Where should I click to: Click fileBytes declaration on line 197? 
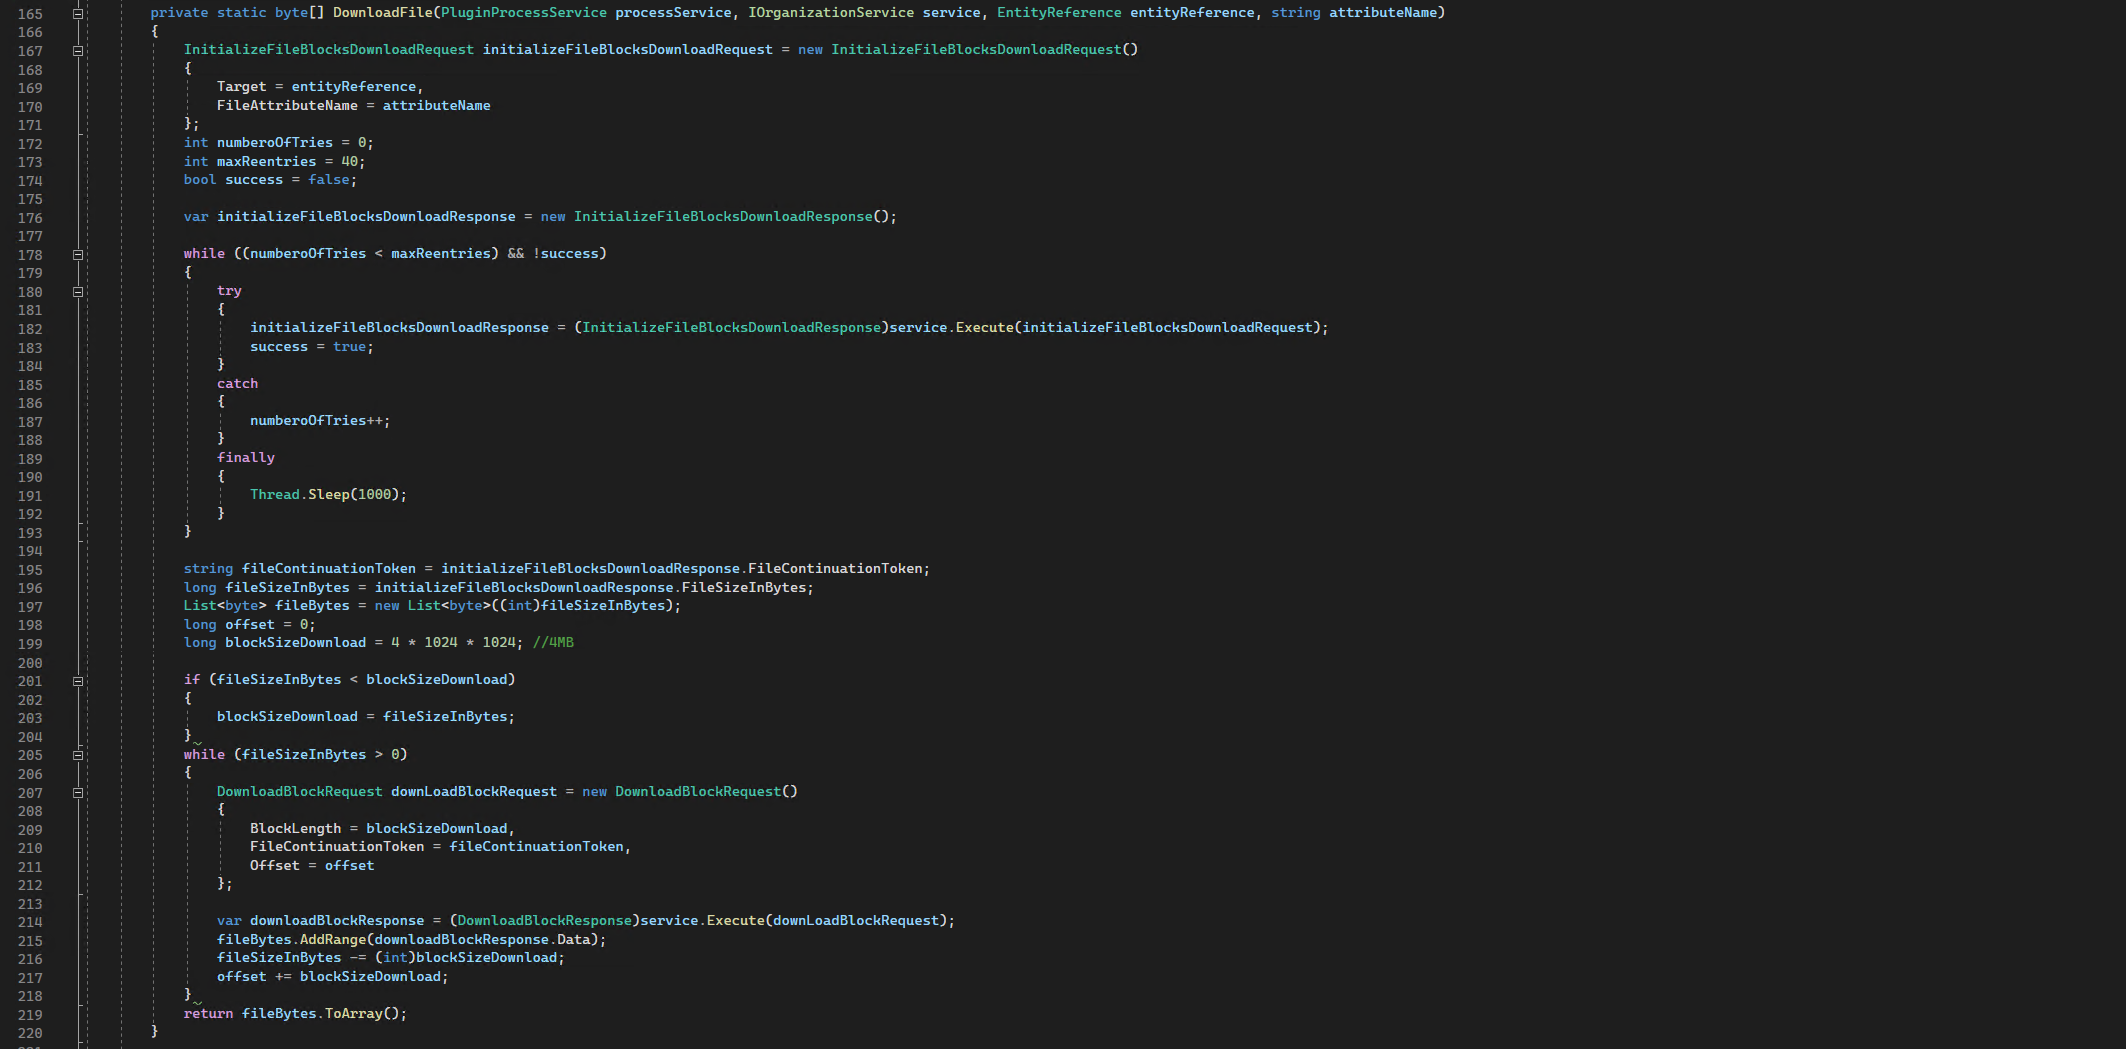[x=312, y=605]
